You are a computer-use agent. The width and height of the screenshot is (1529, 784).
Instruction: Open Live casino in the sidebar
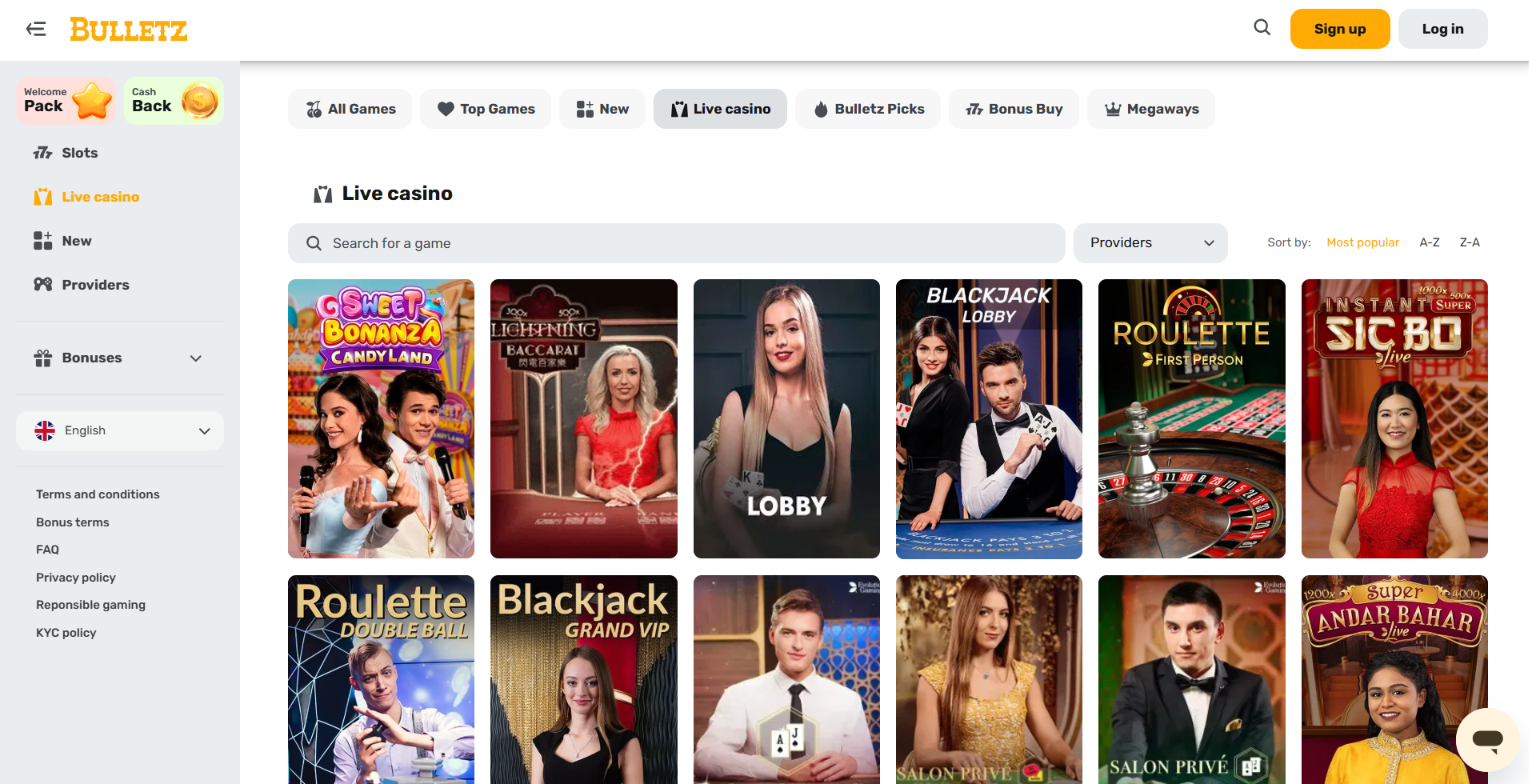point(87,197)
